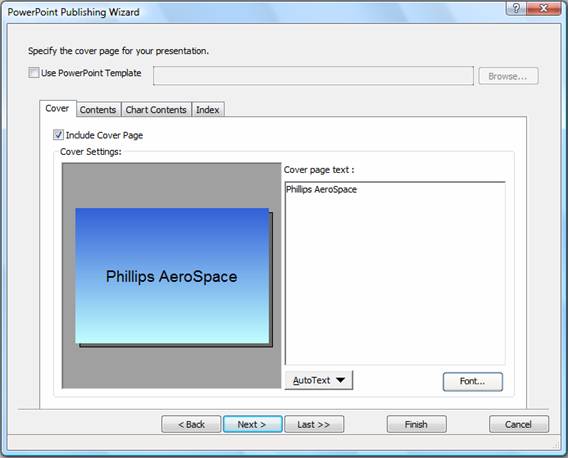Click the Phillips AeroSpace cover slide preview
The width and height of the screenshot is (568, 458).
pyautogui.click(x=172, y=276)
